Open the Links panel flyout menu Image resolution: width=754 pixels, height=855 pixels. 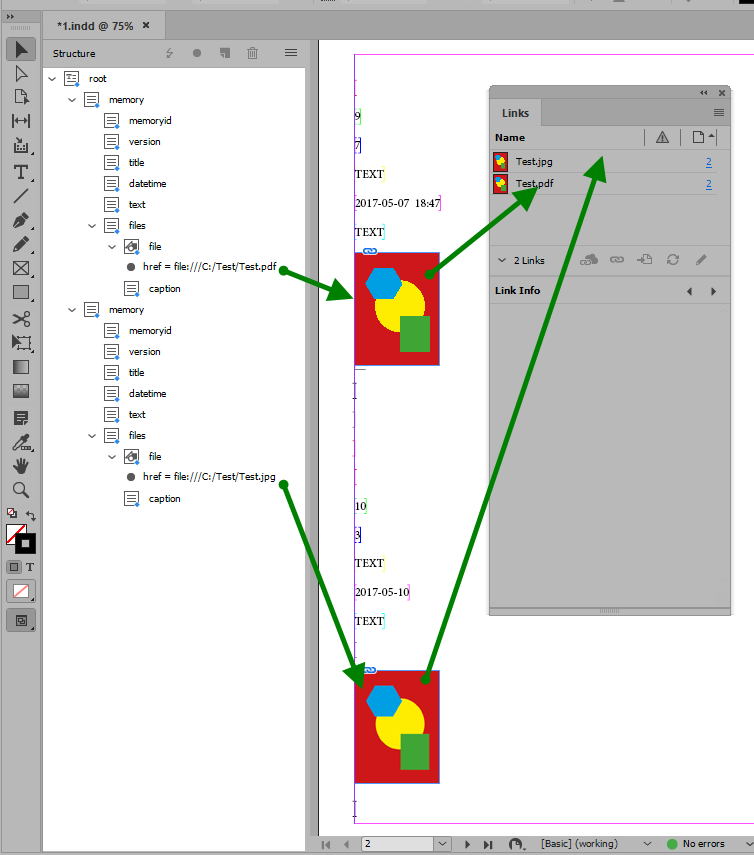coord(719,112)
